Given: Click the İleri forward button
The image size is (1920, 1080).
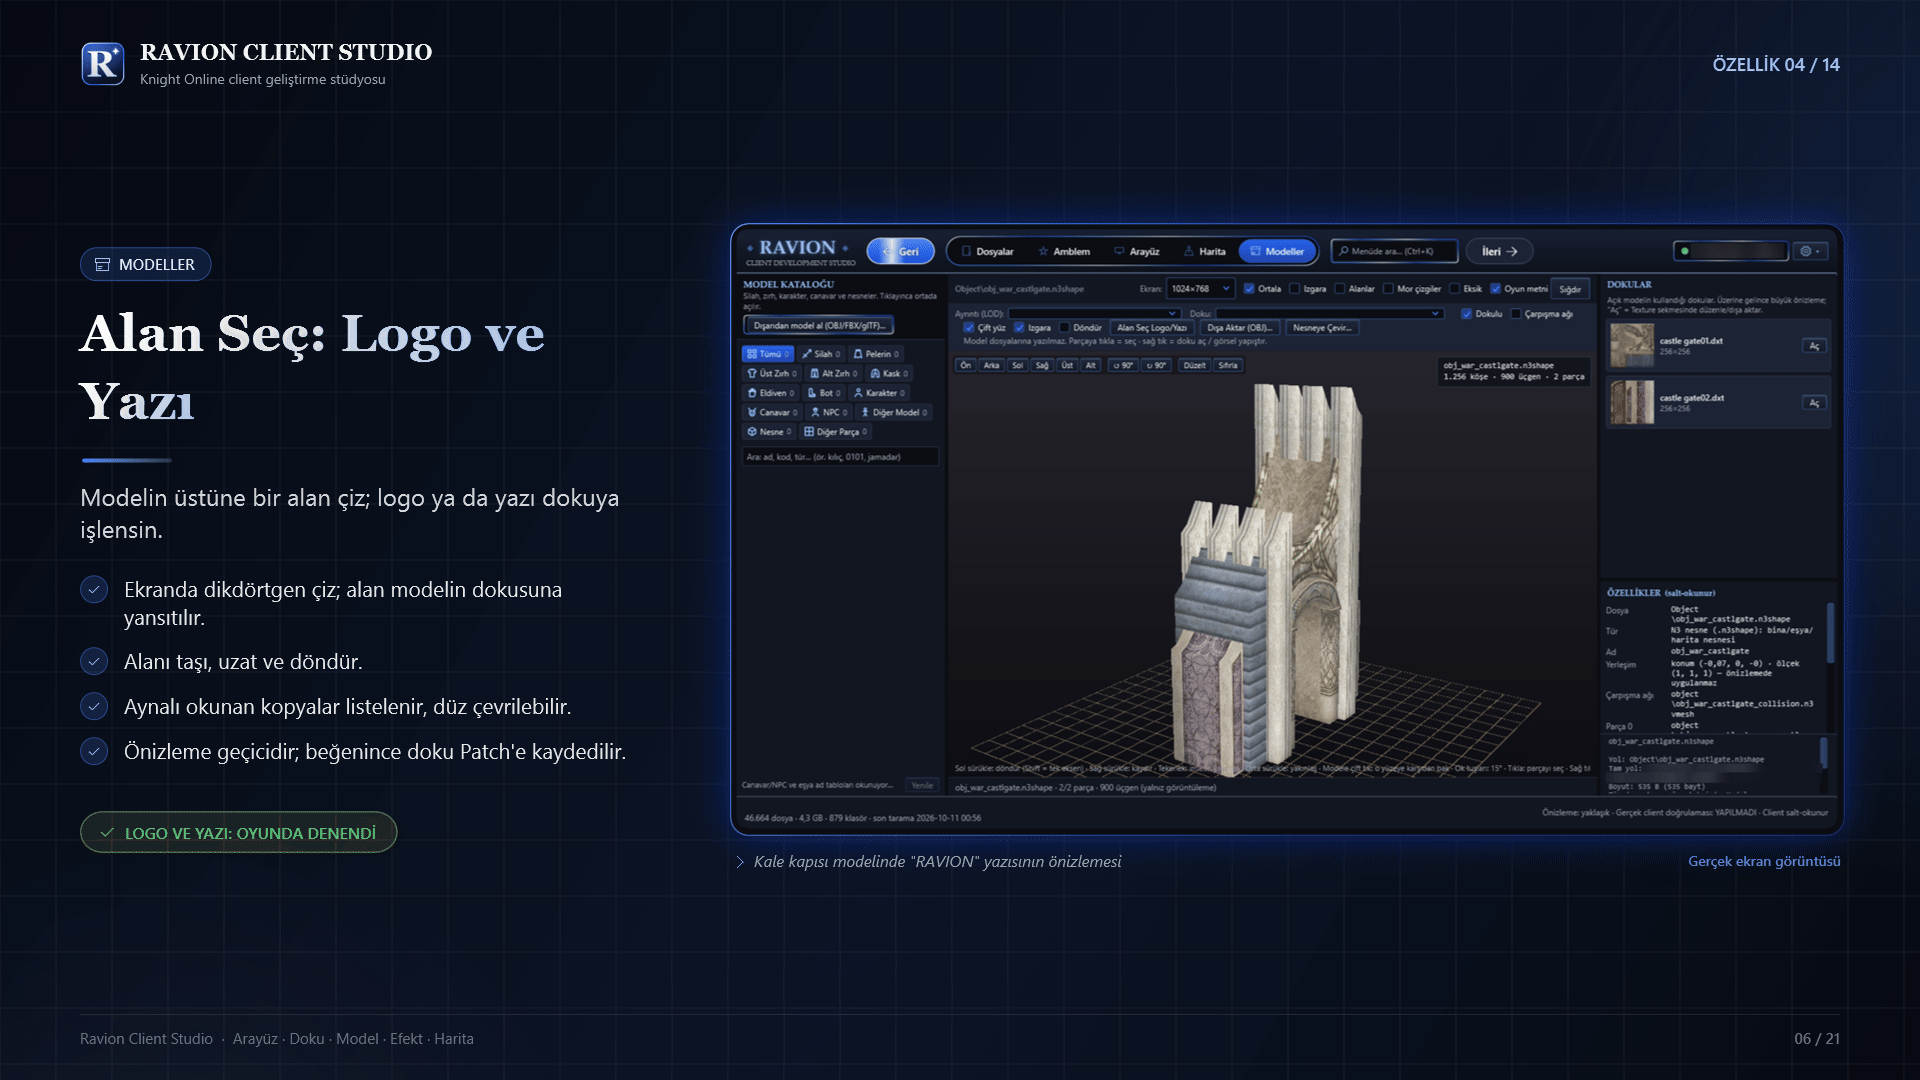Looking at the screenshot, I should [1500, 252].
